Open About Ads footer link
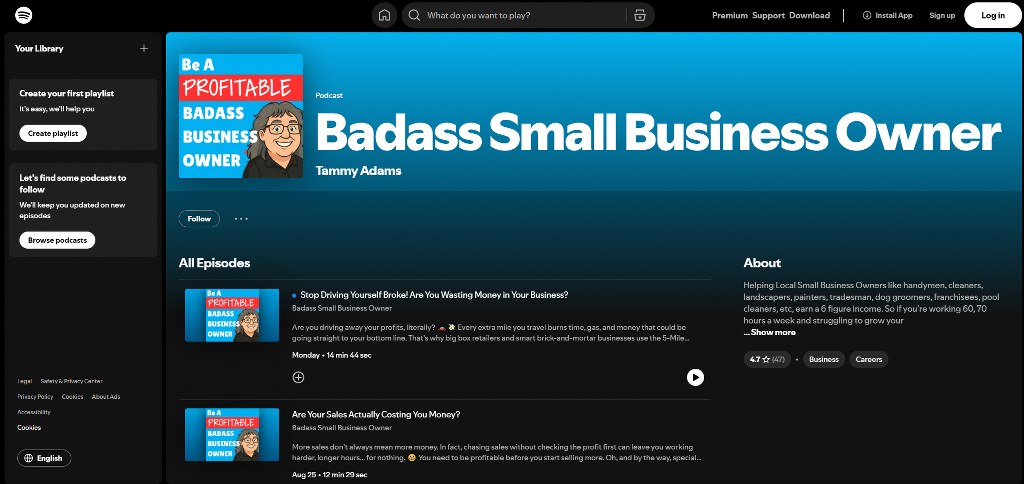 click(106, 396)
